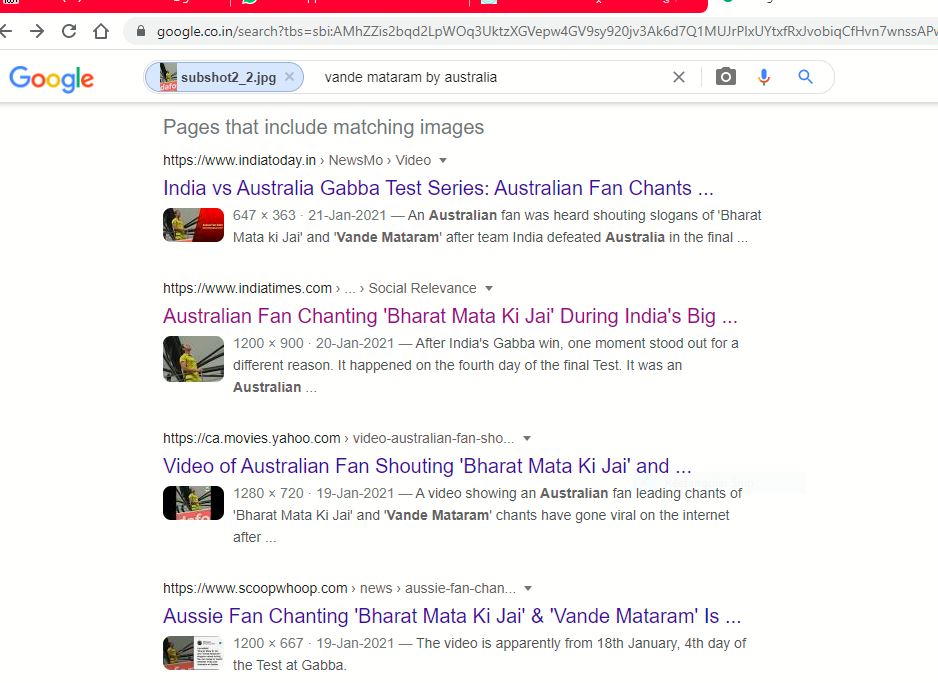Clear search text with X icon
This screenshot has width=938, height=683.
click(x=678, y=77)
